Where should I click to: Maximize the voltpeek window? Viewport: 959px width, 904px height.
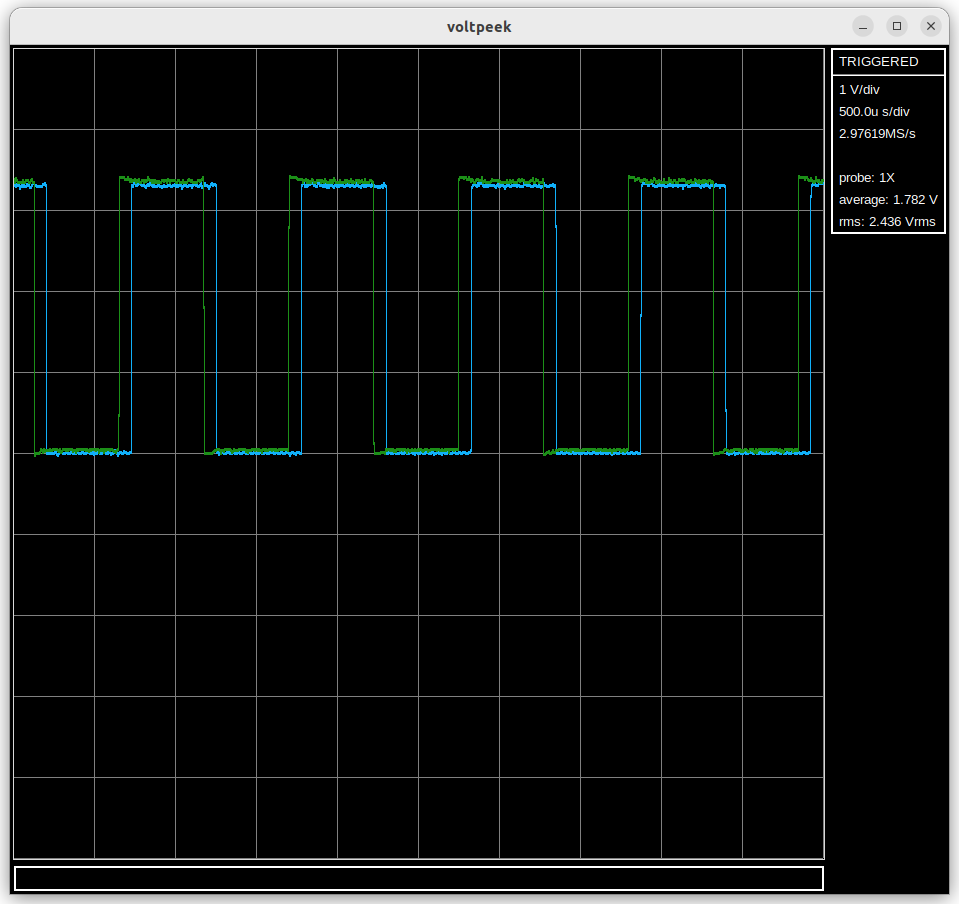(897, 26)
